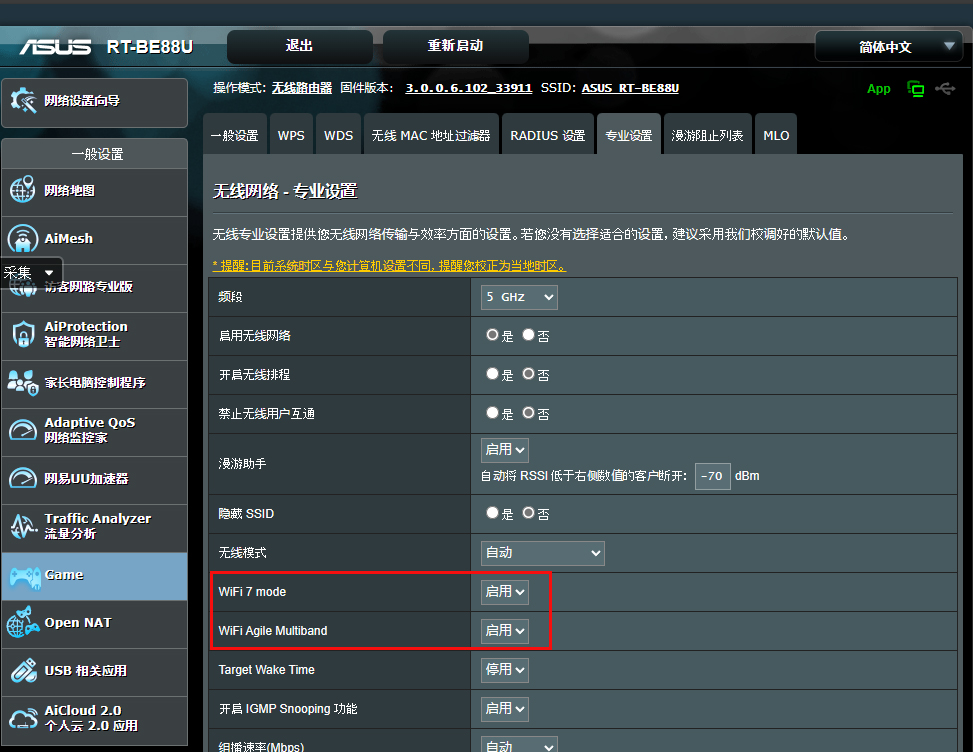
Task: Select 否 for 启用无线网络
Action: (x=529, y=335)
